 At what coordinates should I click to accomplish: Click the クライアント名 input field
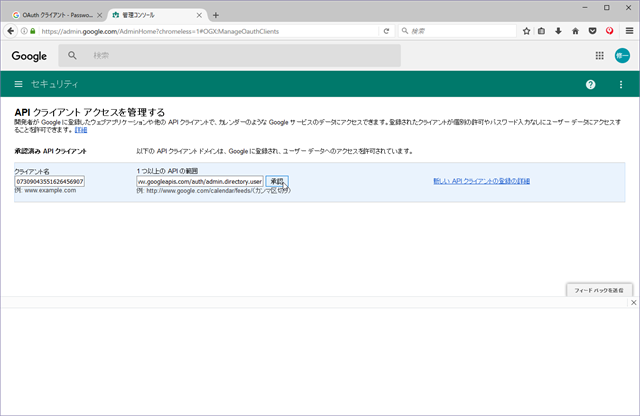50,181
